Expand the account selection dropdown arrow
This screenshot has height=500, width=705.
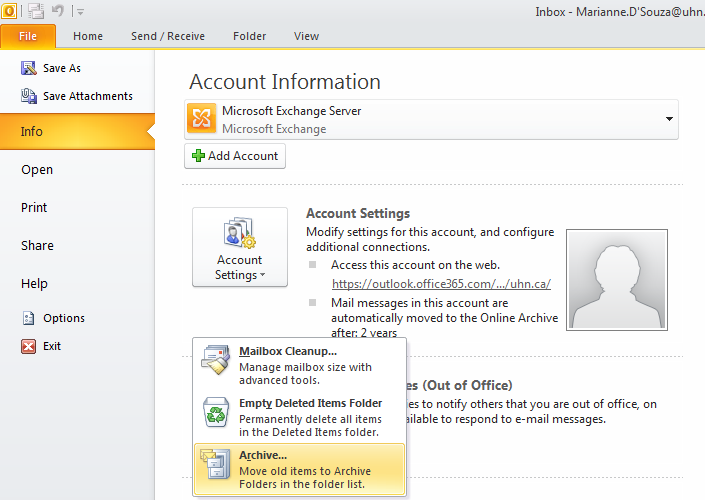pyautogui.click(x=667, y=120)
